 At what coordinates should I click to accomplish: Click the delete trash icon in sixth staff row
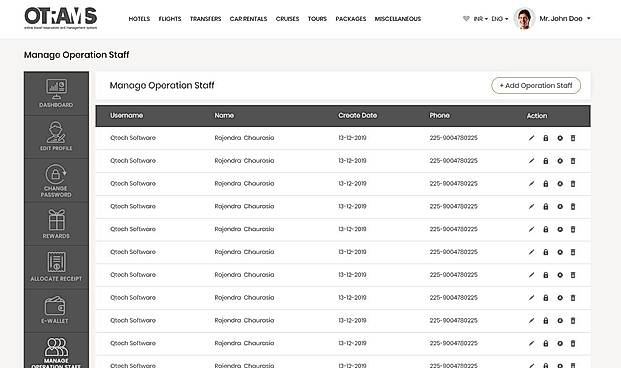click(573, 252)
